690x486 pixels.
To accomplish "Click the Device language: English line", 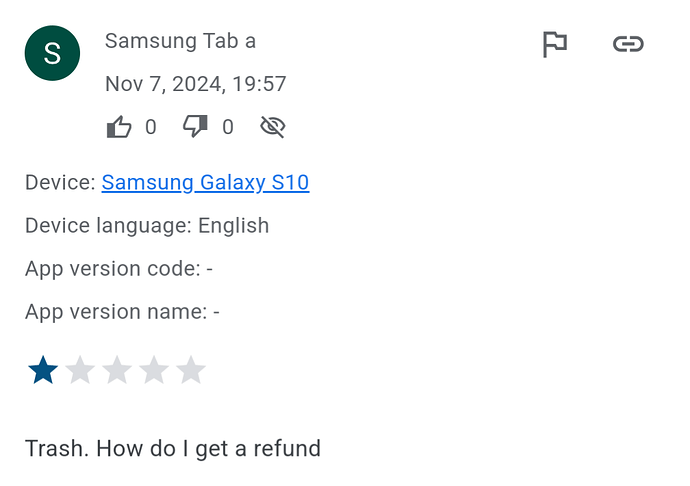I will pos(147,226).
